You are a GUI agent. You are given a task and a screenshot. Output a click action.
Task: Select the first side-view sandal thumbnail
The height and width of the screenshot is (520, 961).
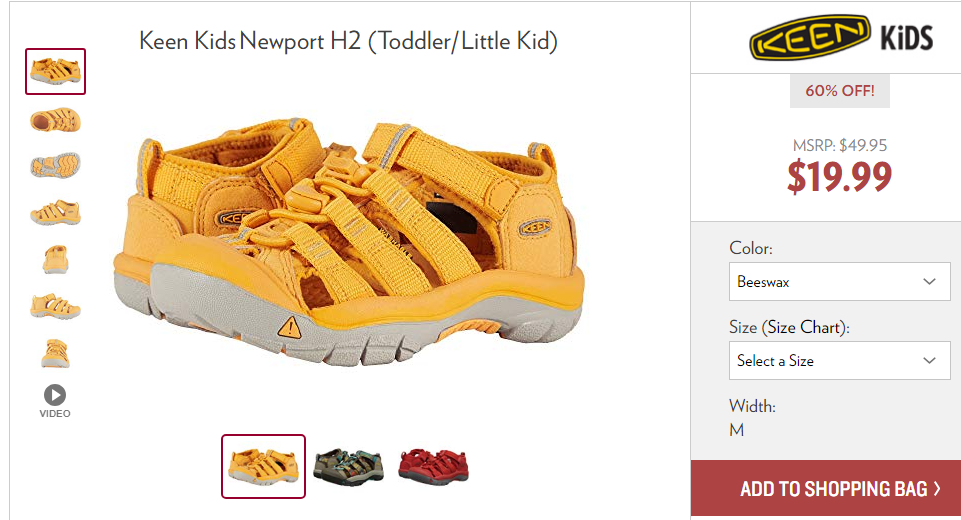tap(55, 71)
